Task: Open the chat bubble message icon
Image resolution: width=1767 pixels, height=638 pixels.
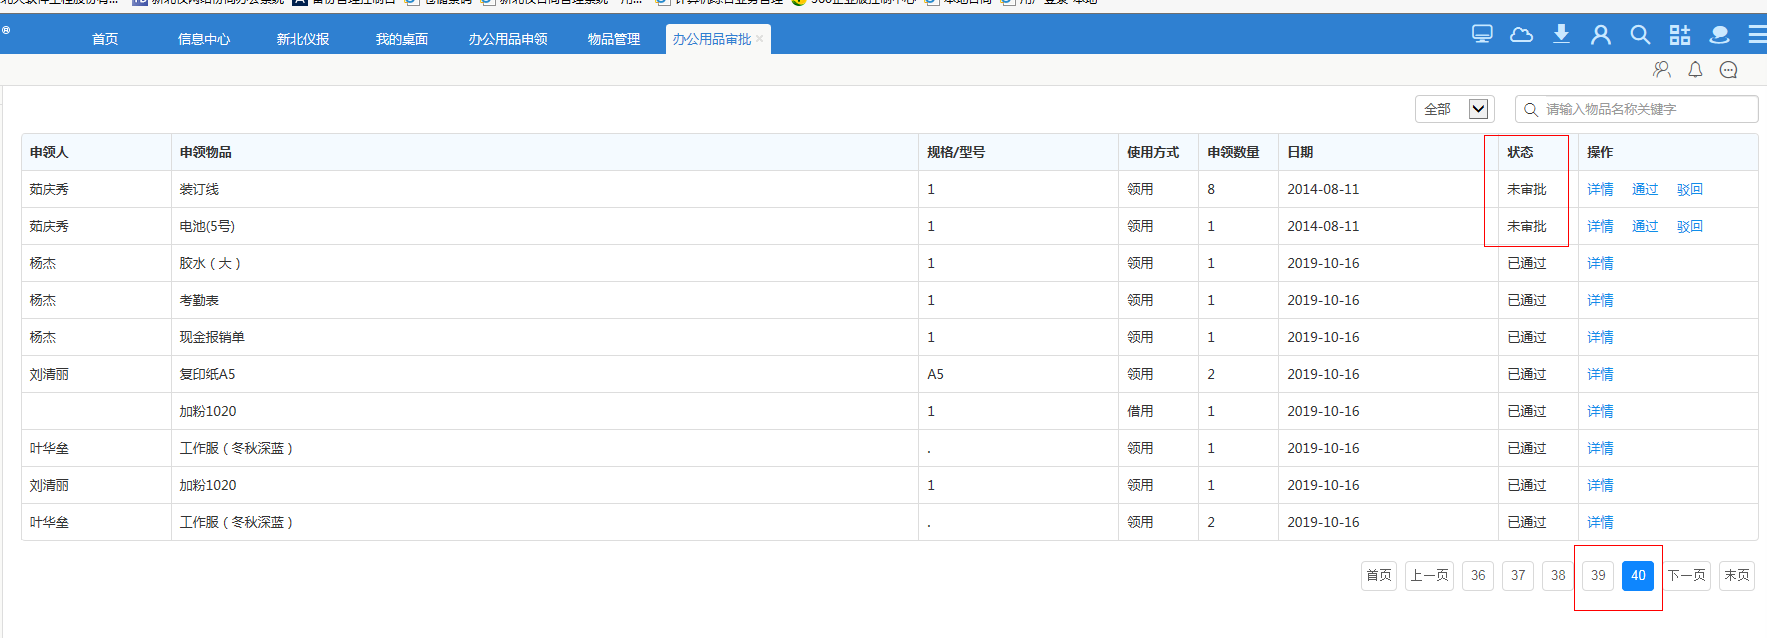Action: click(x=1728, y=69)
